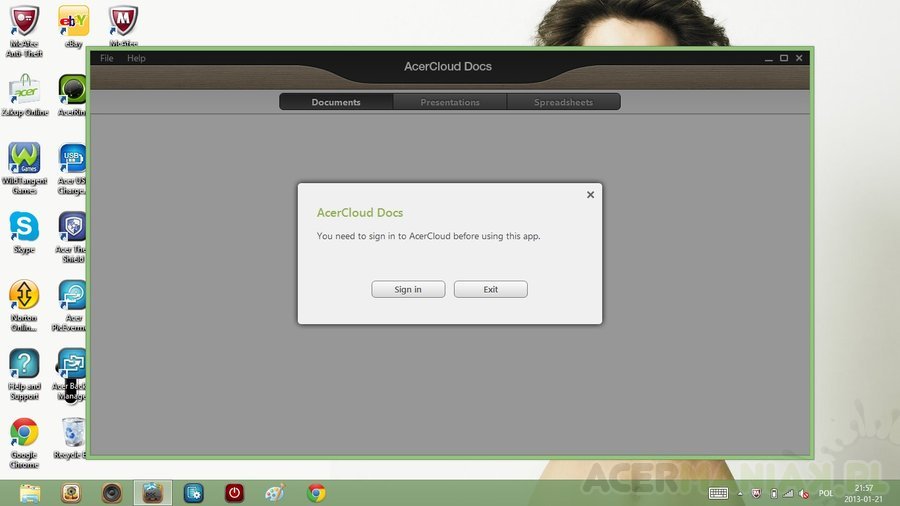
Task: Switch to the Spreadsheets tab
Action: point(564,102)
